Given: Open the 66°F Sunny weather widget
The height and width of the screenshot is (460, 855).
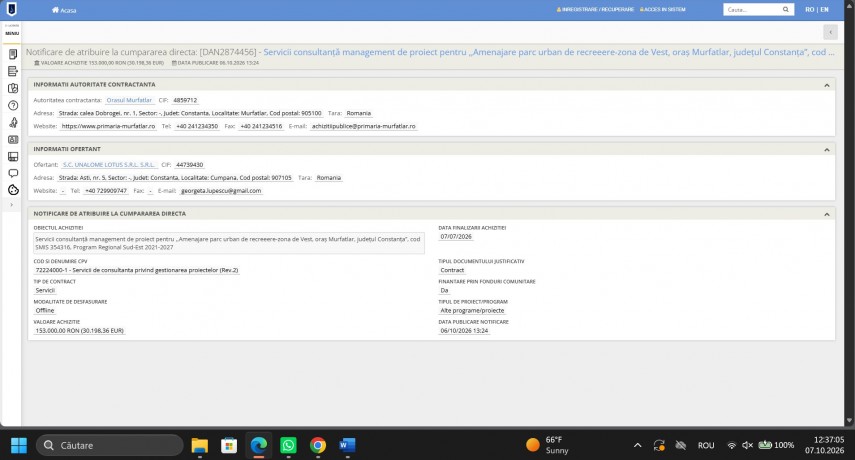Looking at the screenshot, I should 547,445.
